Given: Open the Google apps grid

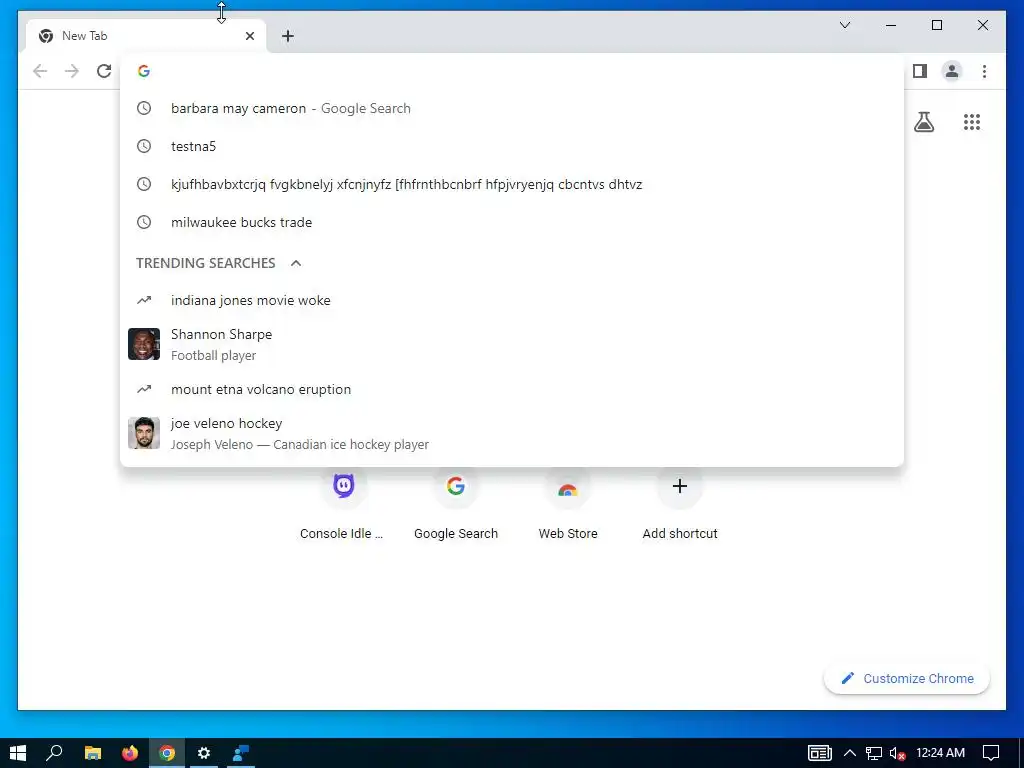Looking at the screenshot, I should pos(972,122).
